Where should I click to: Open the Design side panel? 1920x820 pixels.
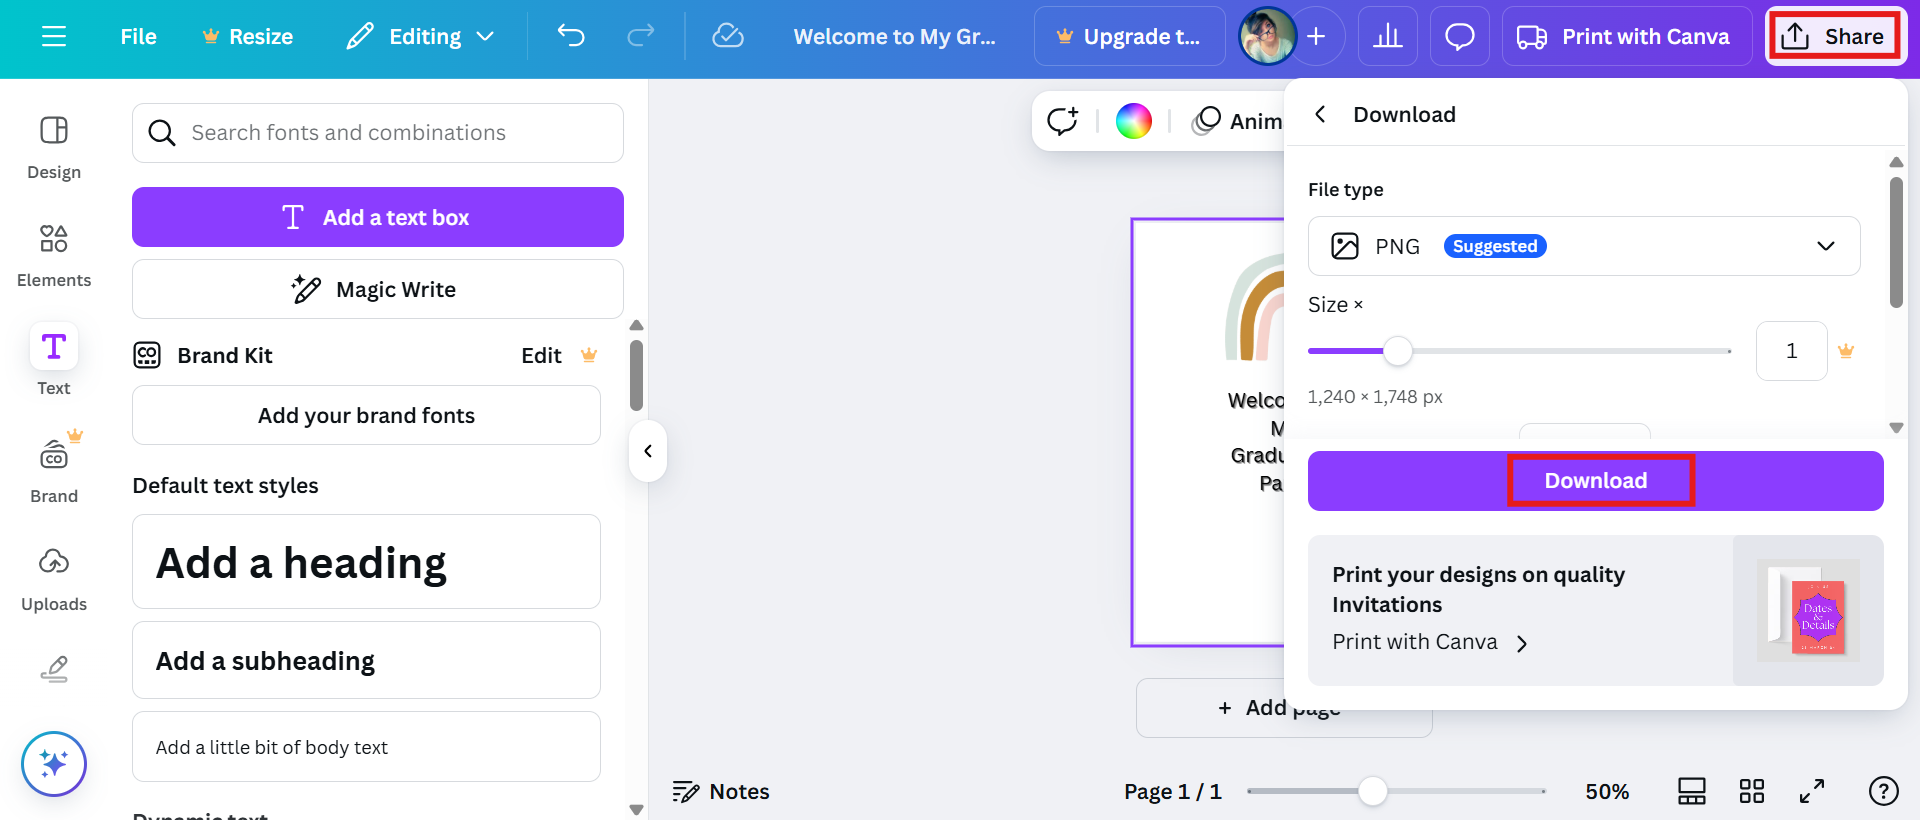(54, 147)
